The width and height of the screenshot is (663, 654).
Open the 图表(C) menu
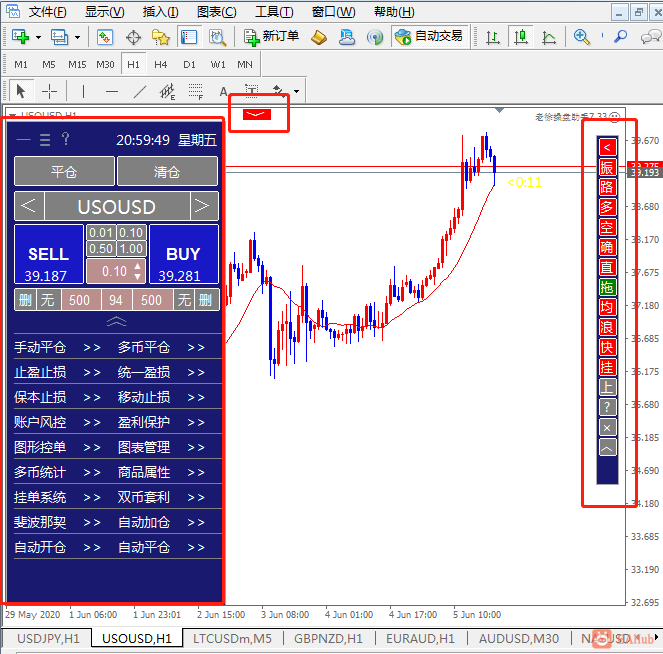[216, 12]
